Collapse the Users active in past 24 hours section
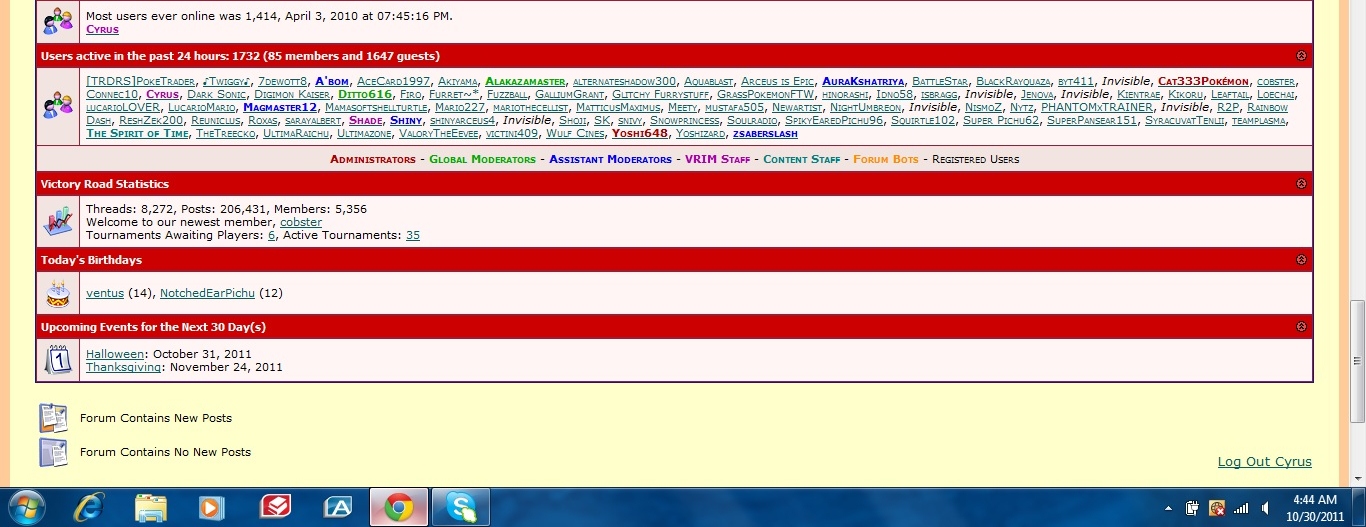Screen dimensions: 1366x527 [x=1301, y=56]
